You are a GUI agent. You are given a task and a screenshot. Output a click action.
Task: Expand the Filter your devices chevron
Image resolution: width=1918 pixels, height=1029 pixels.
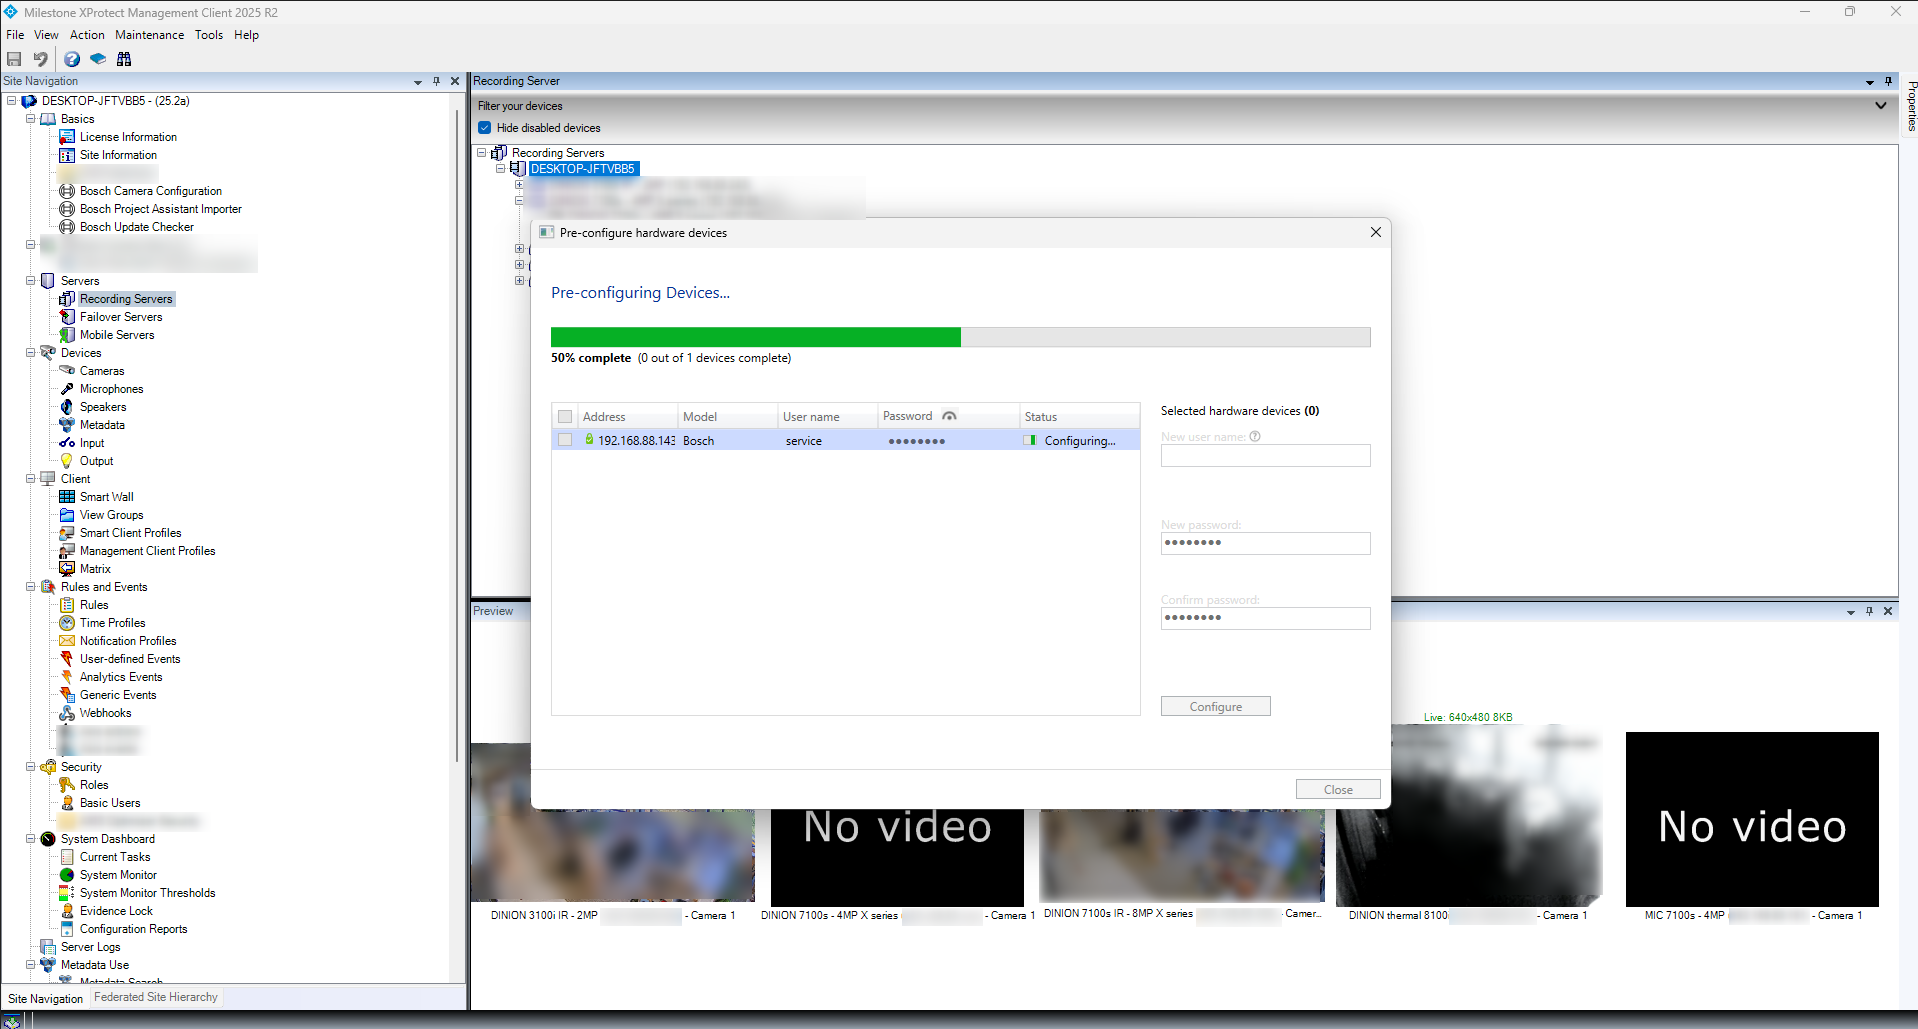1880,105
